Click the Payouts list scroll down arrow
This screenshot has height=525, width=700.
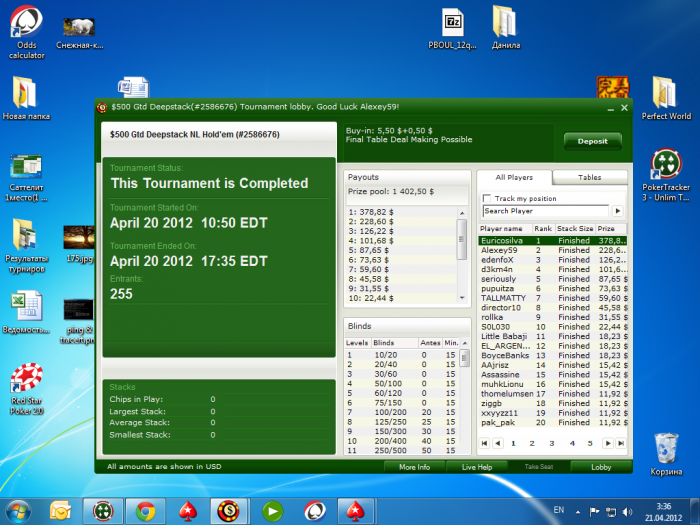[x=462, y=298]
